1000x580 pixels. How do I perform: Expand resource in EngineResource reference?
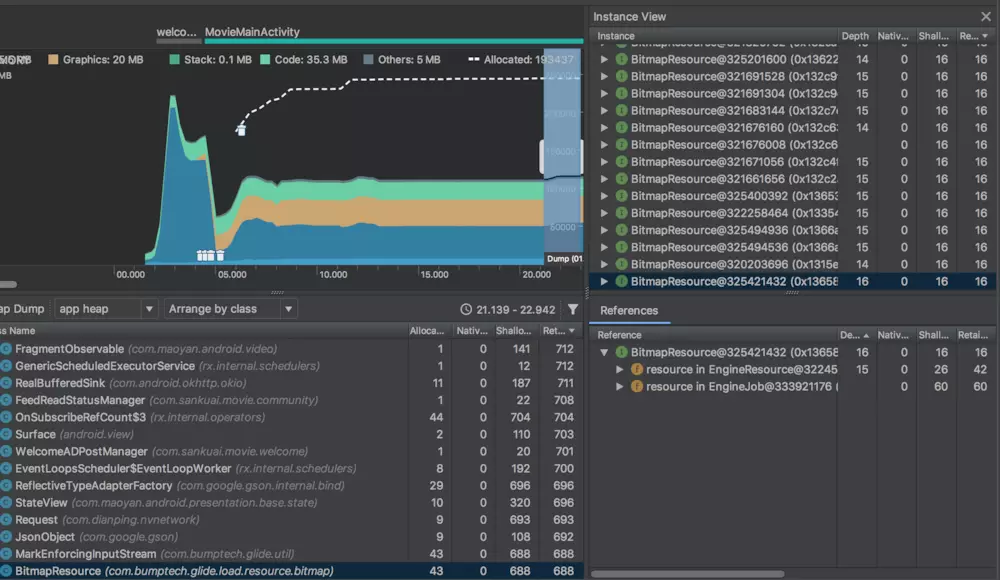point(619,369)
